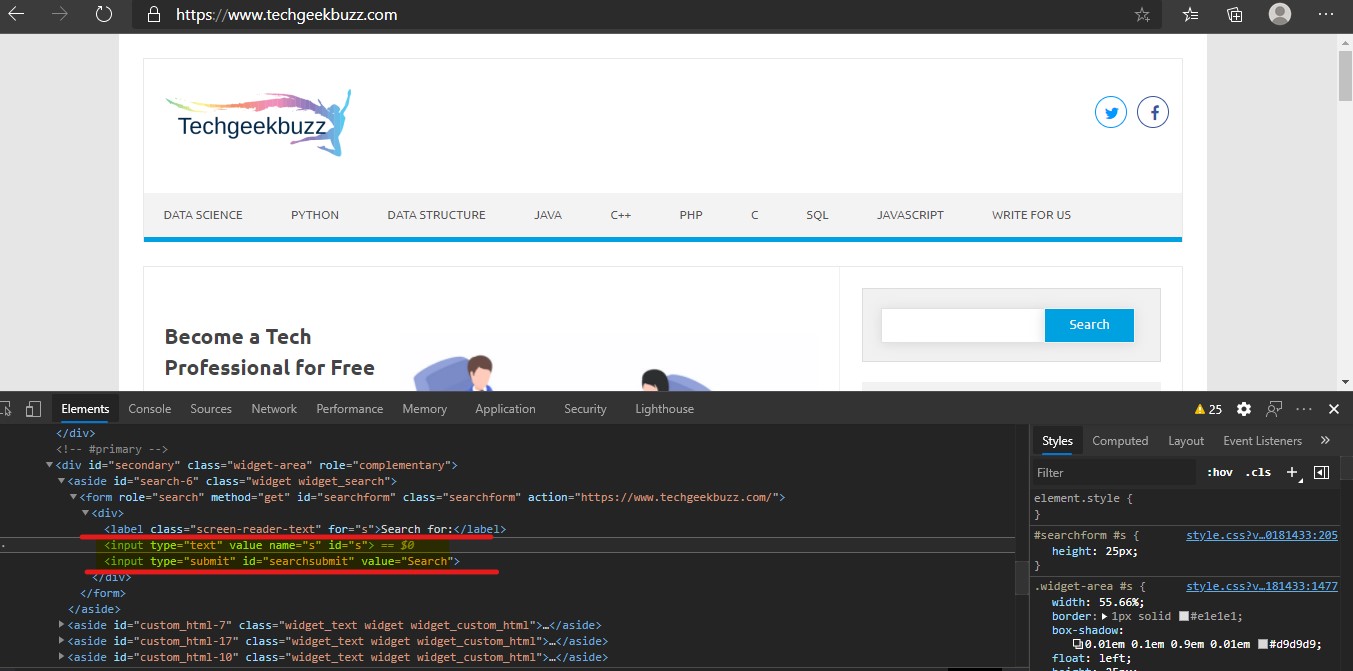
Task: Click the blue Search button
Action: click(1089, 325)
